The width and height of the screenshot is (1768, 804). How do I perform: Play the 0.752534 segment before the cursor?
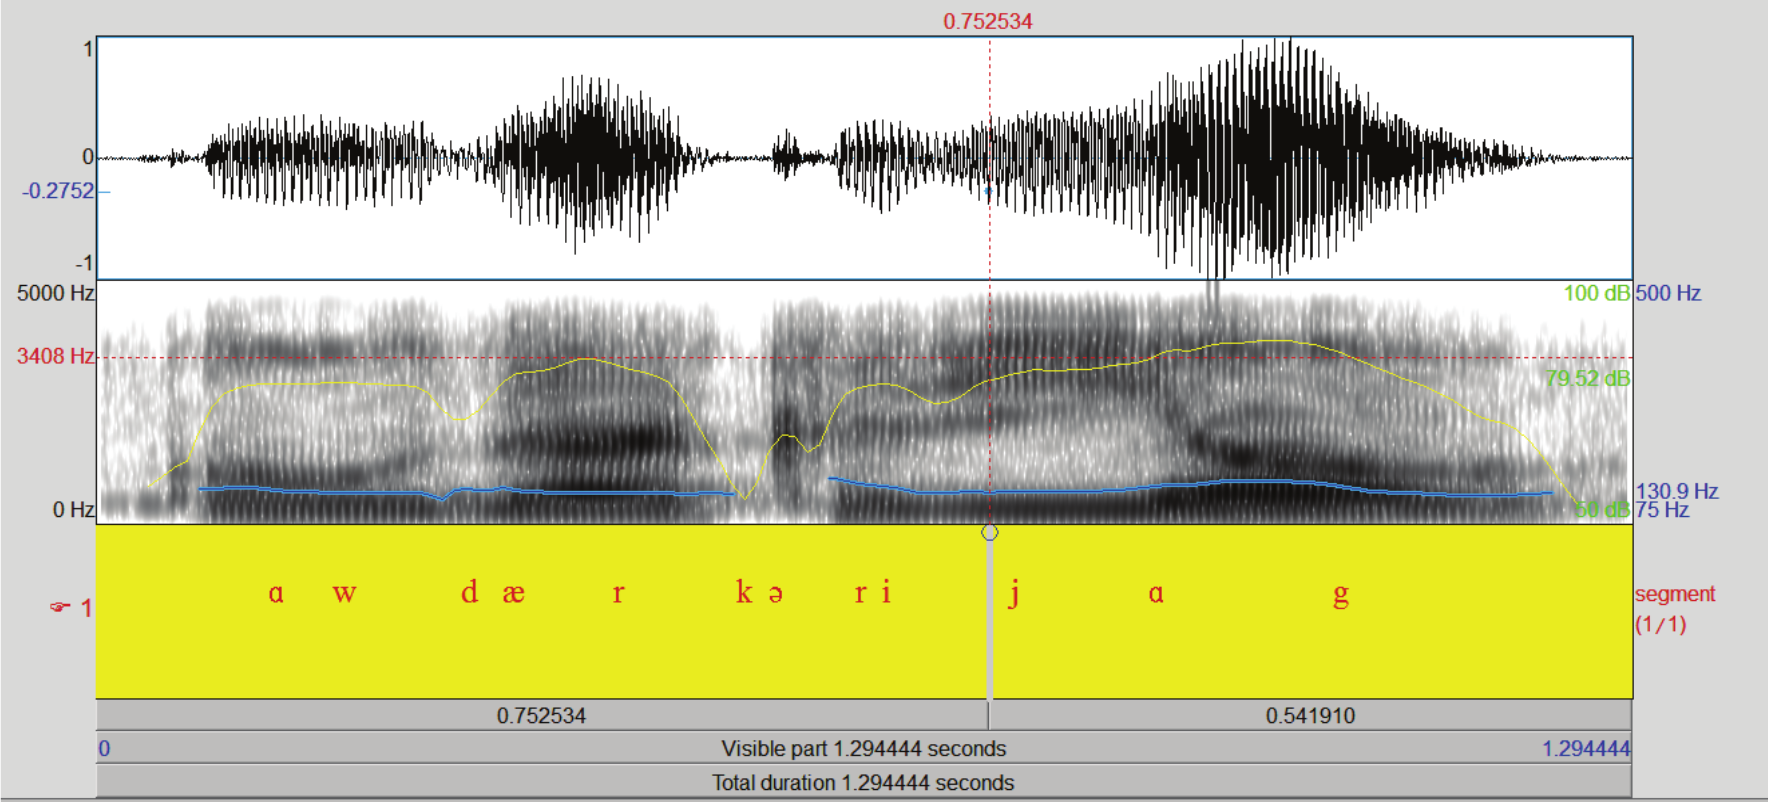(x=541, y=716)
